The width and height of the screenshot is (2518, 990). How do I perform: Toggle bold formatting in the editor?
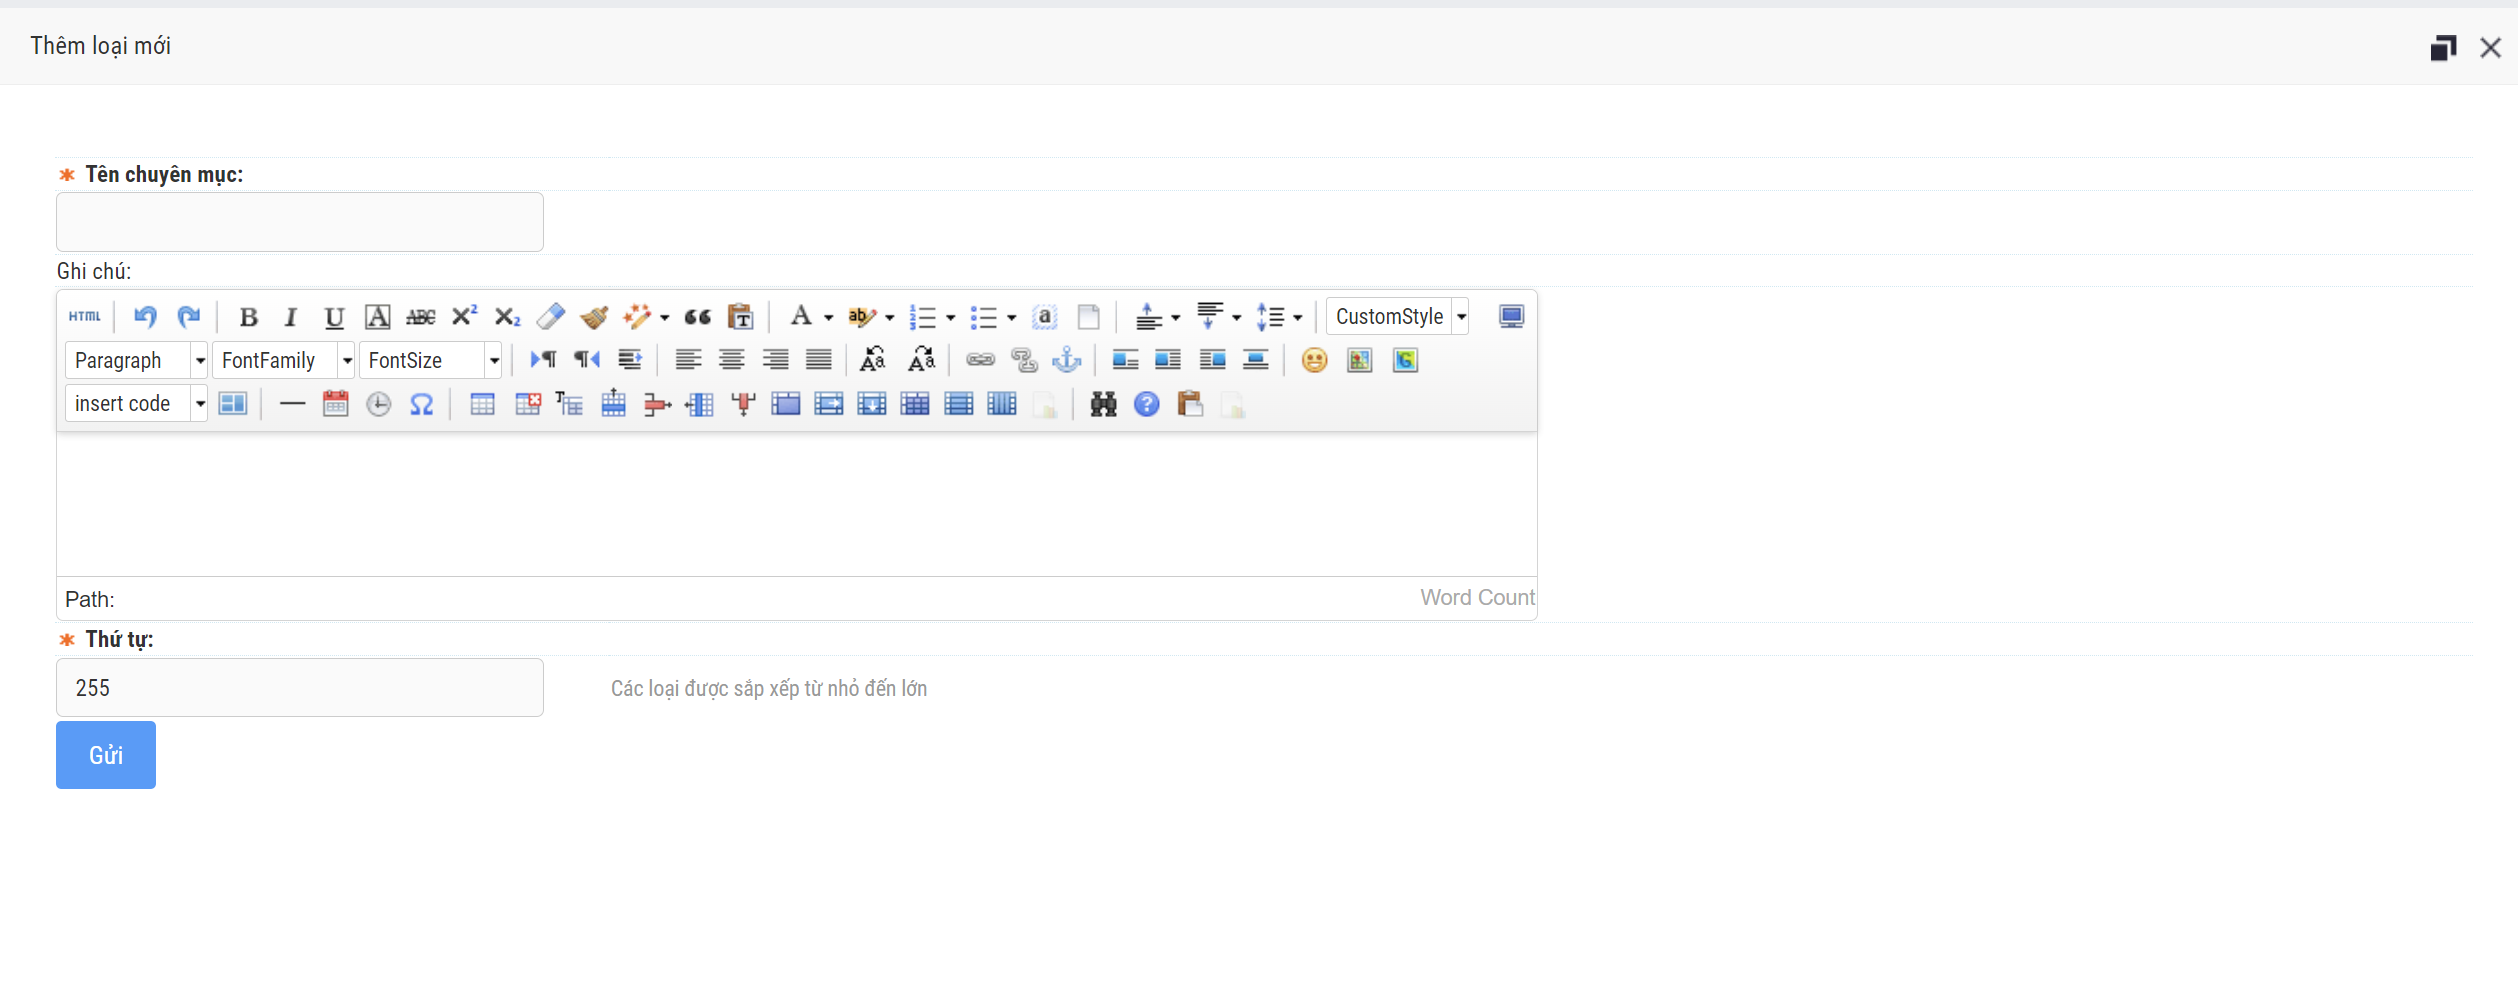(x=249, y=317)
